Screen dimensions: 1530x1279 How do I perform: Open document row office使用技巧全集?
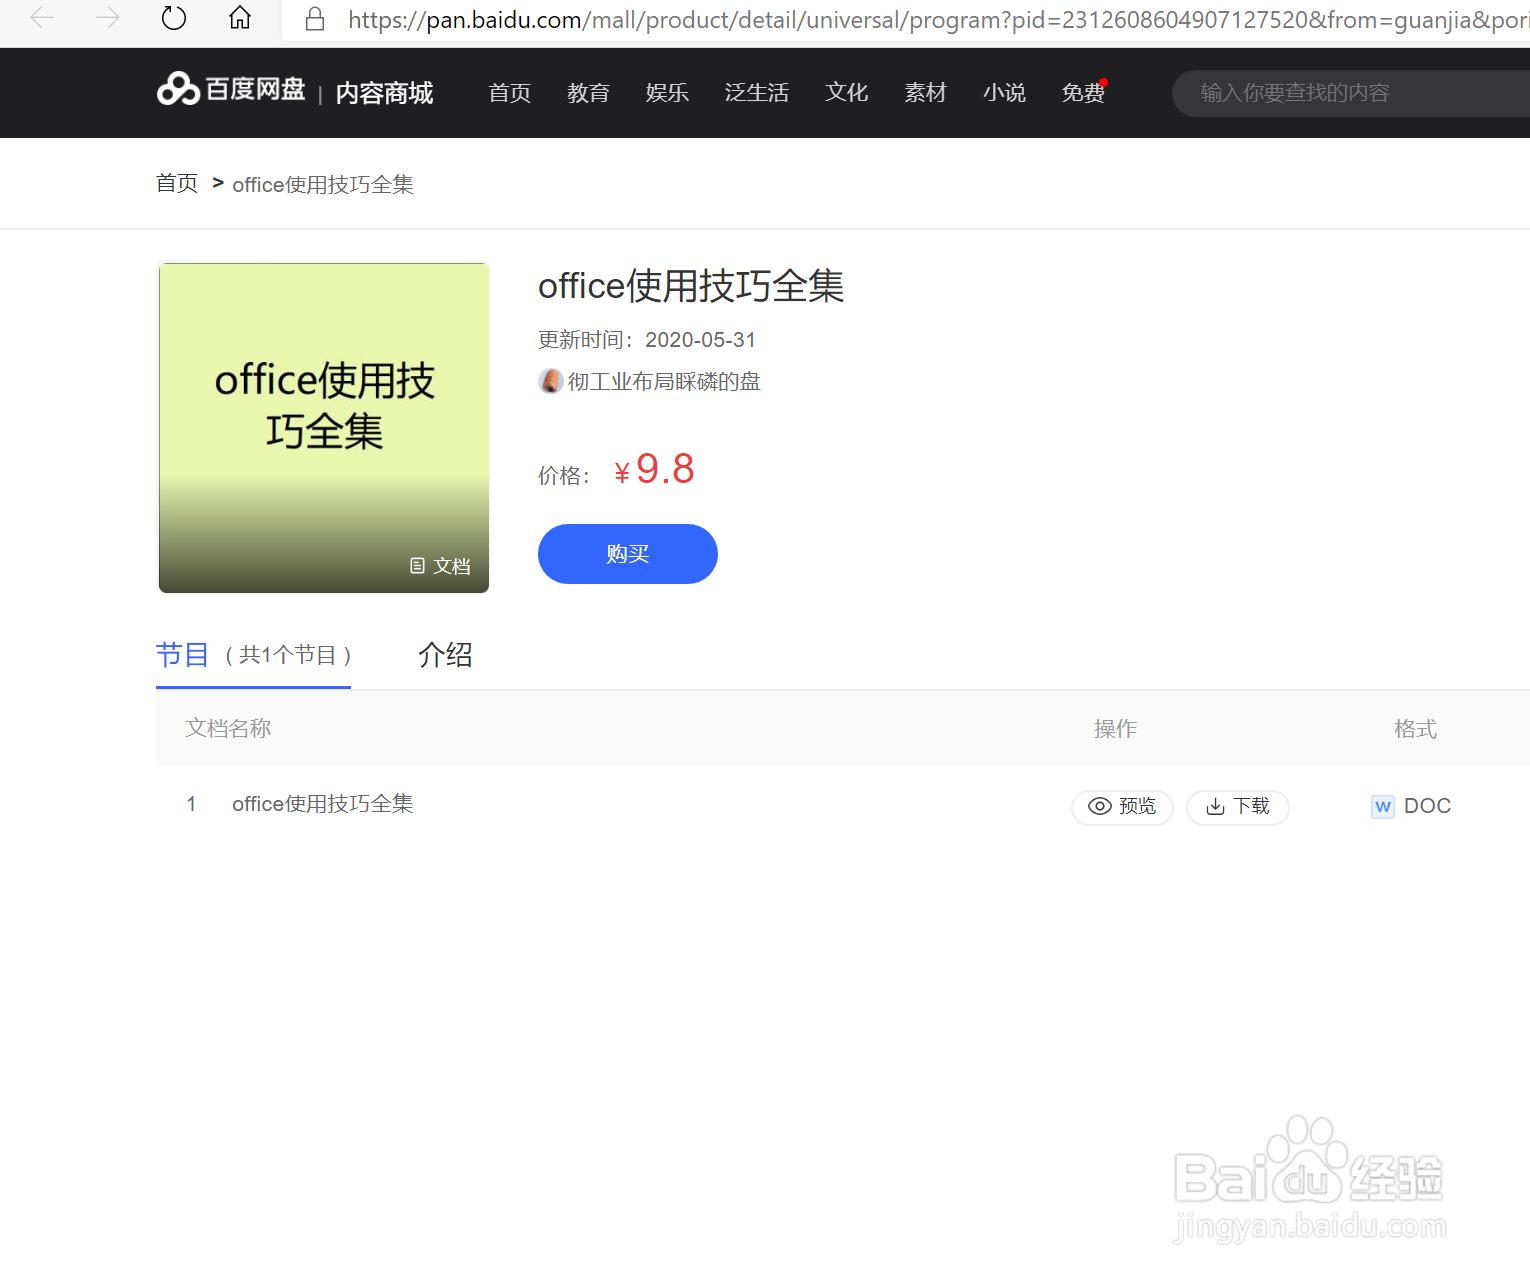(x=322, y=804)
